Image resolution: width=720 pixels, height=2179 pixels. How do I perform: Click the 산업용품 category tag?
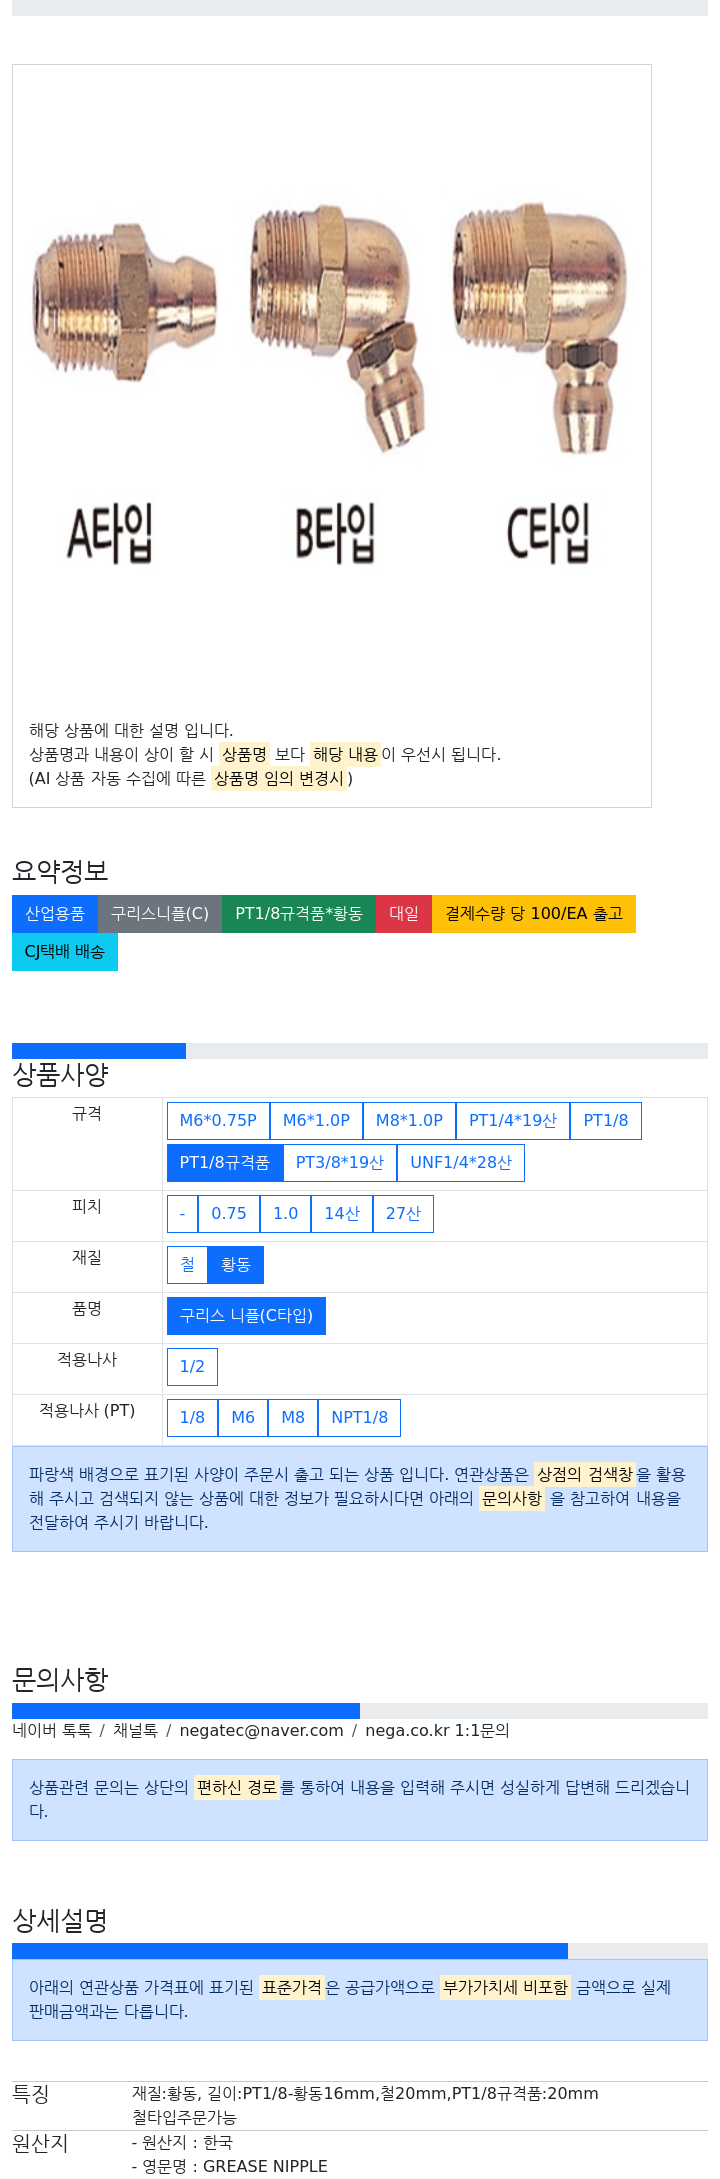(55, 914)
